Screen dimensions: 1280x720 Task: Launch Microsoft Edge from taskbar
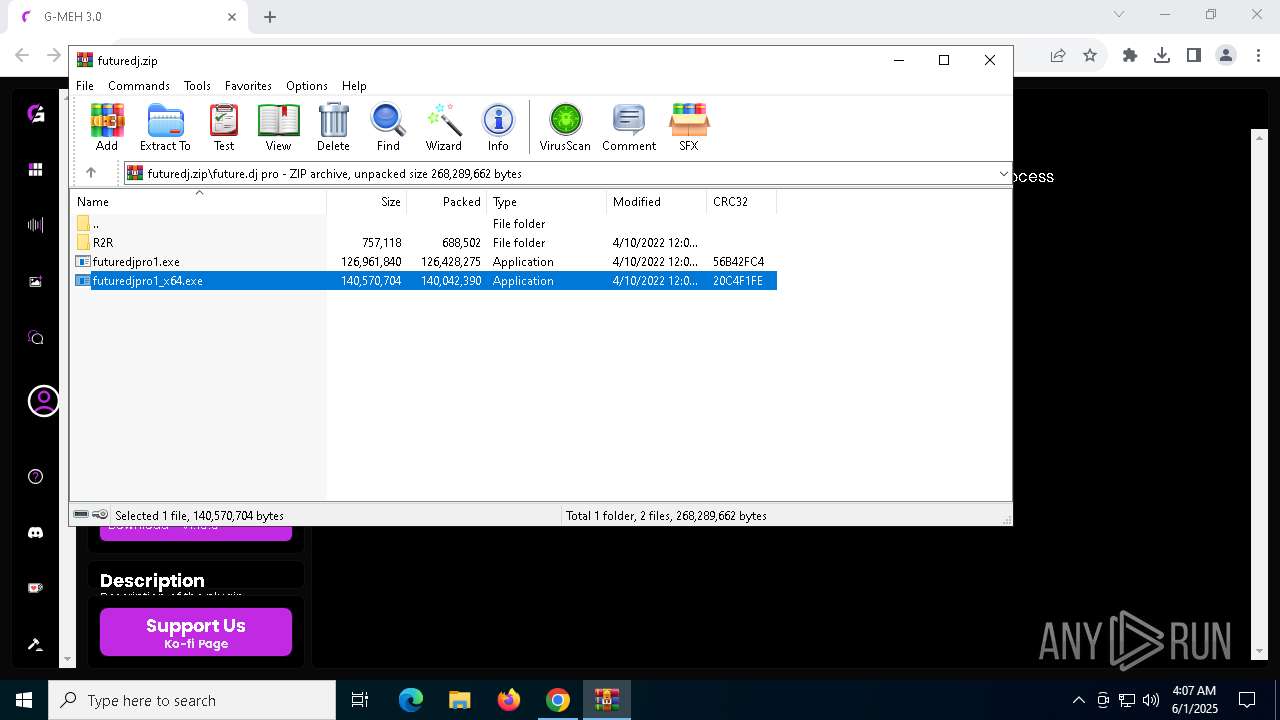tap(411, 700)
